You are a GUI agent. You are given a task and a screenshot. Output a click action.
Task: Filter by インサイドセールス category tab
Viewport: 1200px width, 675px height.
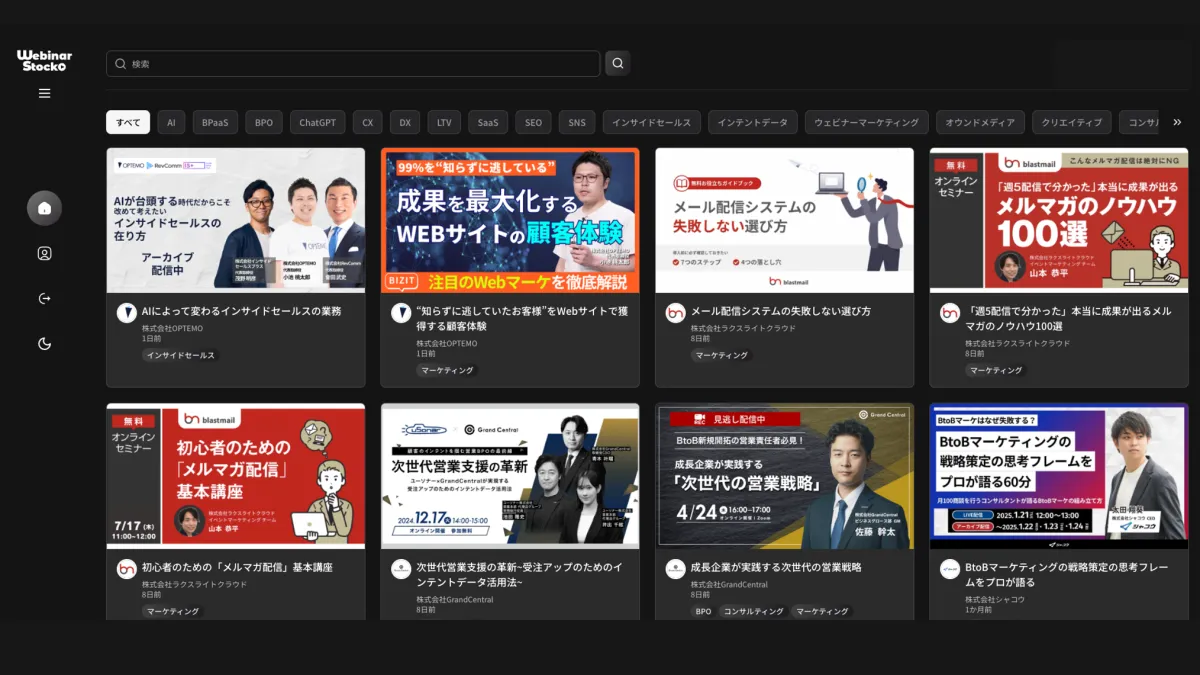[651, 122]
